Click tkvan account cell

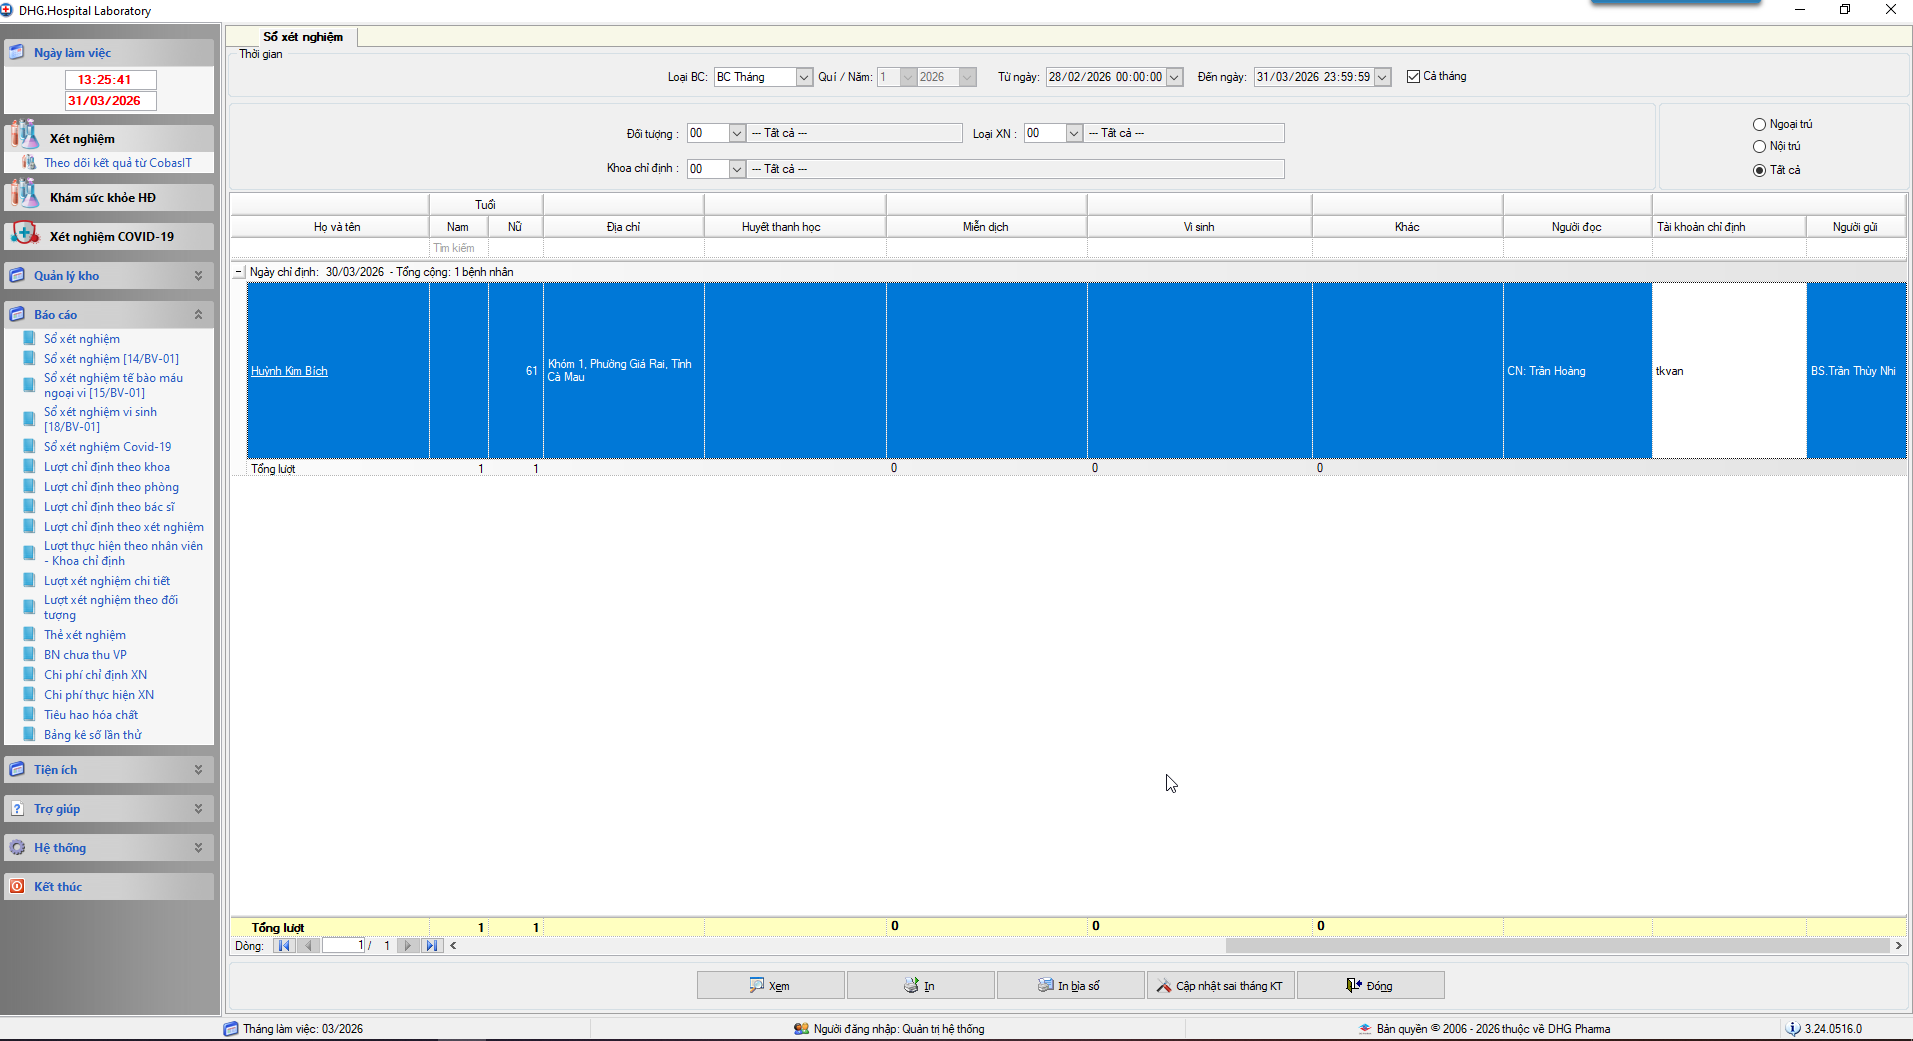coord(1729,371)
